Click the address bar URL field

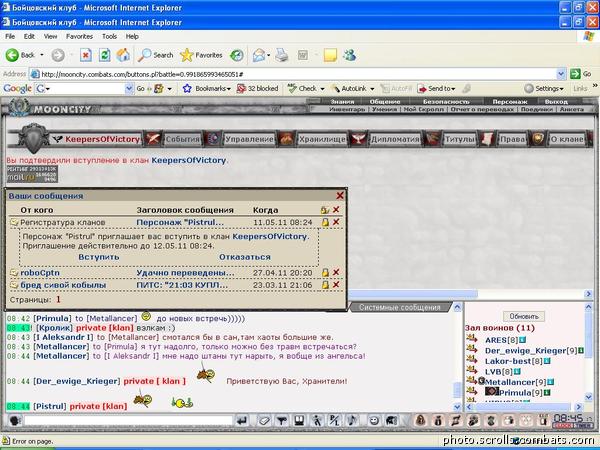[x=293, y=74]
